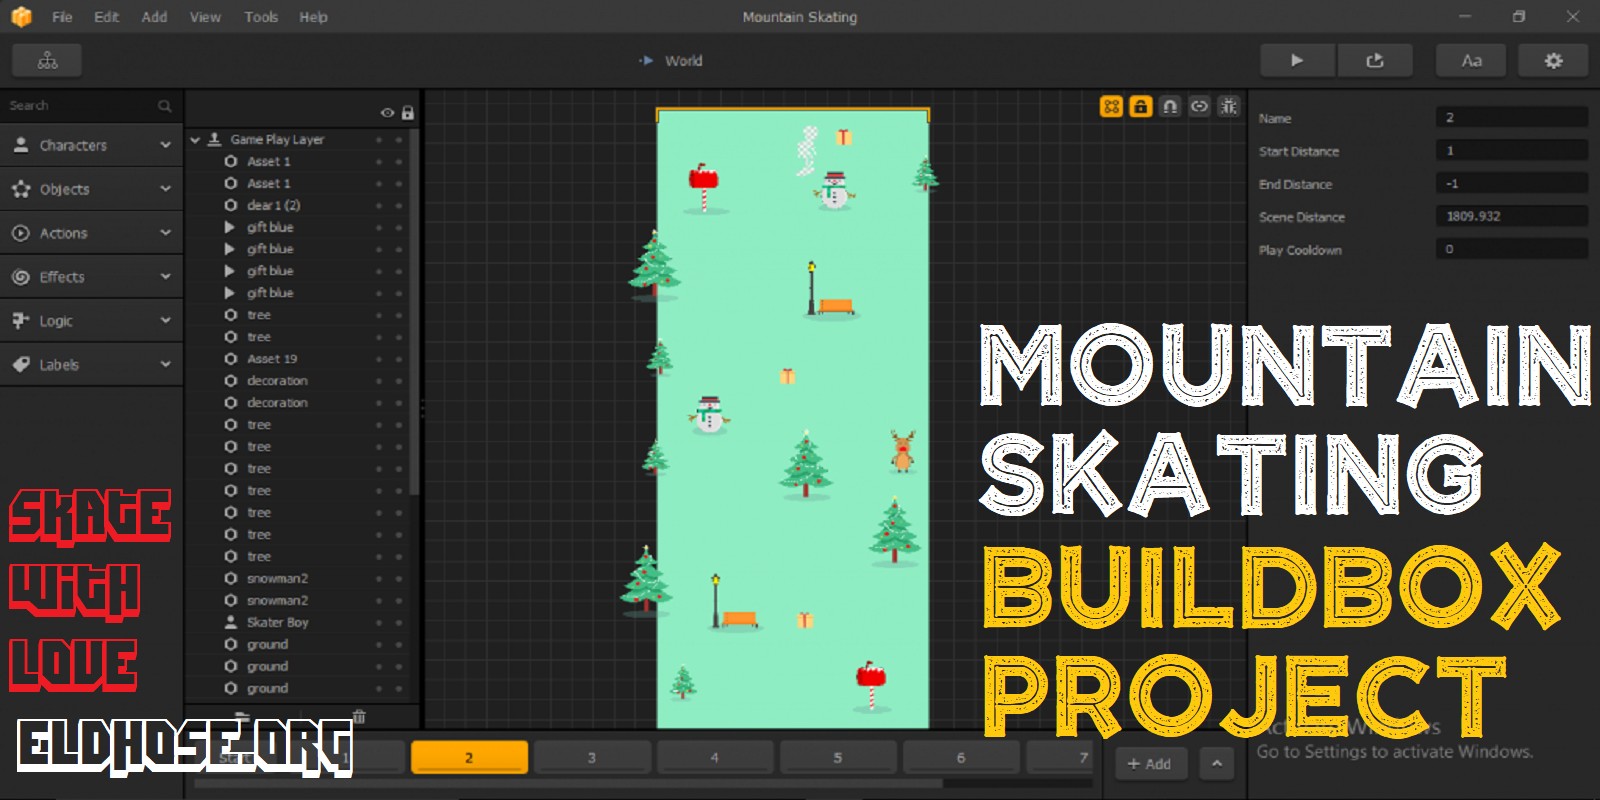
Task: Open the mind map view button
Action: 47,61
